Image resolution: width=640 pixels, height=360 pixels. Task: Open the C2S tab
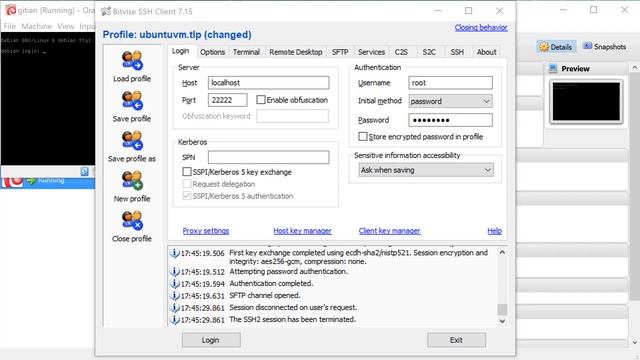point(401,52)
